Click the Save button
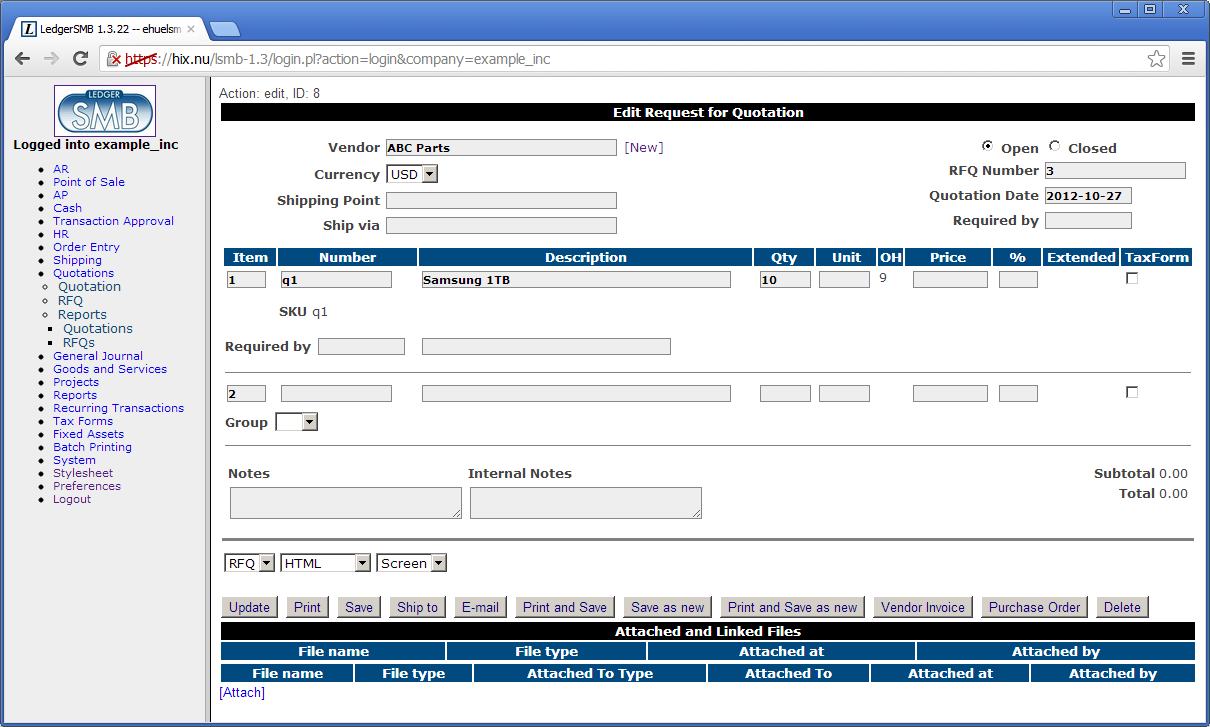The height and width of the screenshot is (727, 1210). click(x=359, y=607)
